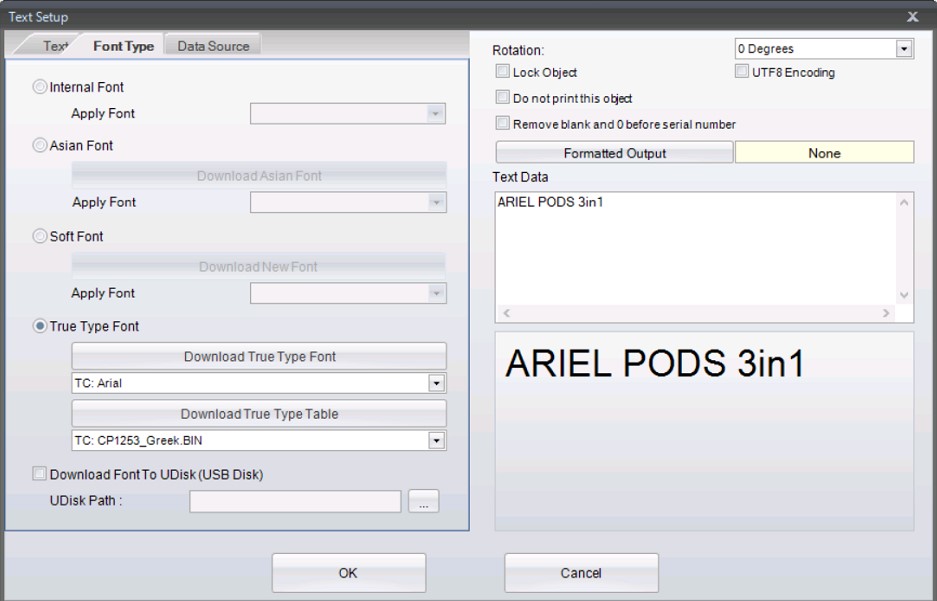Screen dimensions: 937x601
Task: Click Download Asian Font button
Action: 259,176
